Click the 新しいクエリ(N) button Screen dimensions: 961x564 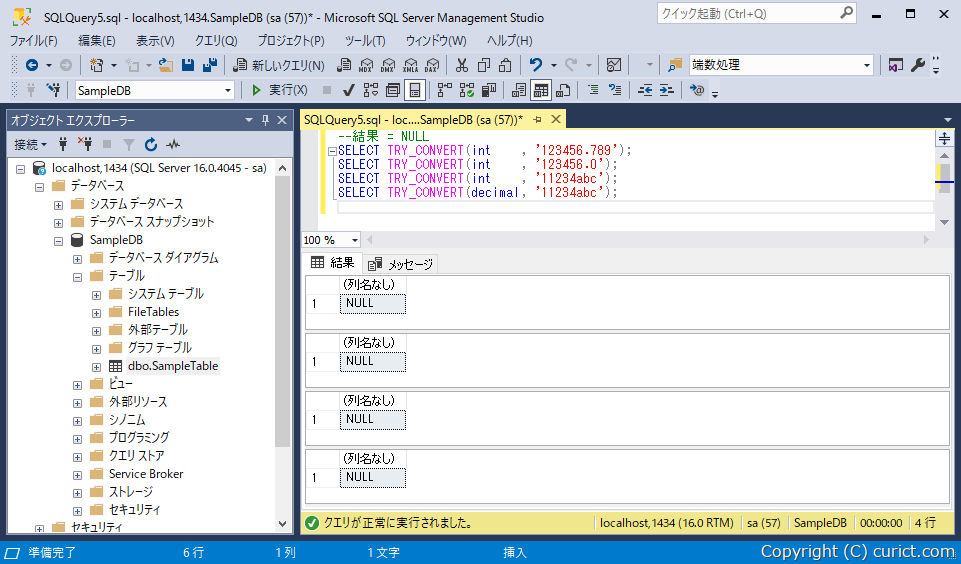(279, 65)
